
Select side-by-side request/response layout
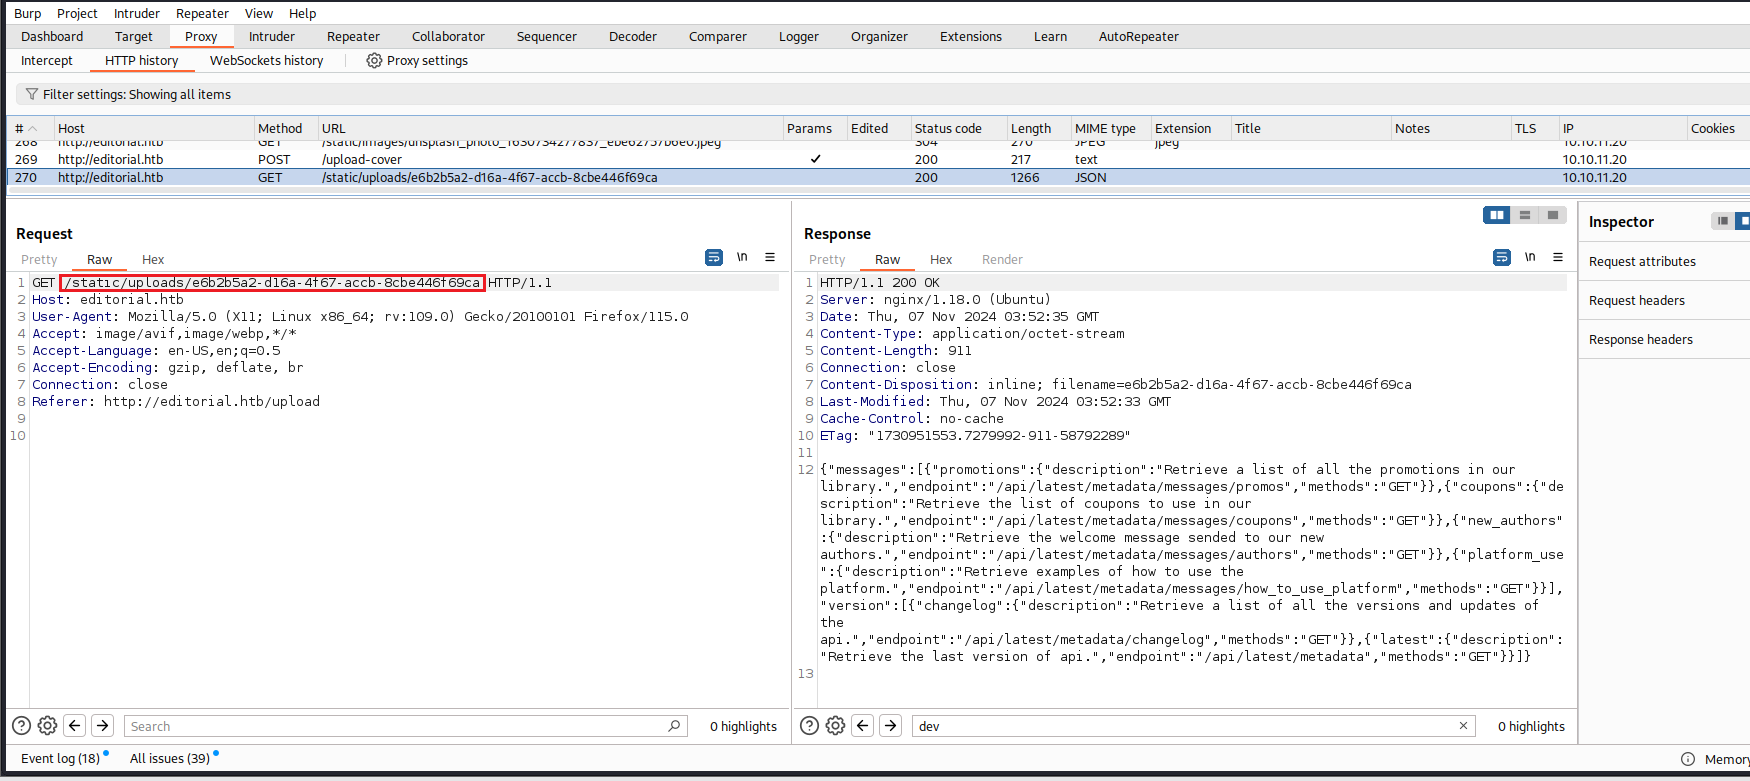coord(1497,215)
